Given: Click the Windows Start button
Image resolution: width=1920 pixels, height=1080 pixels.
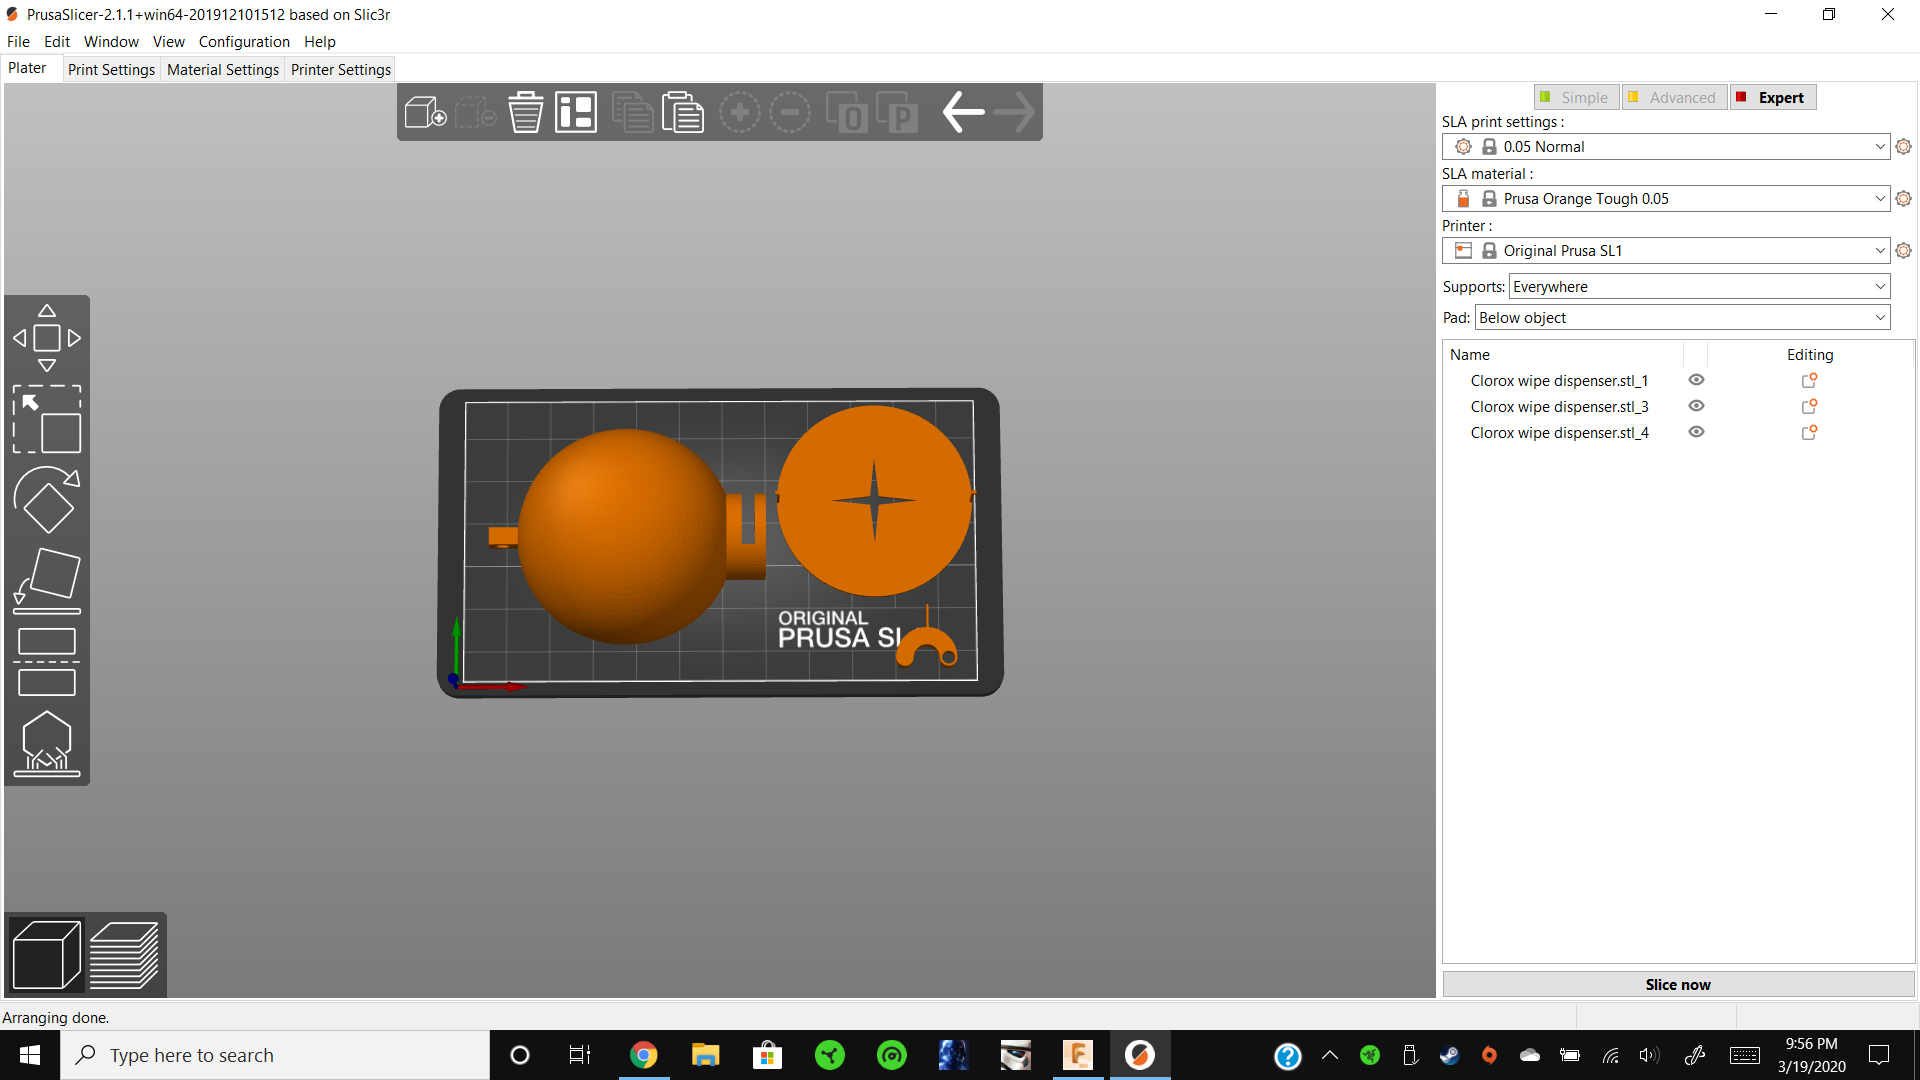Looking at the screenshot, I should click(30, 1055).
